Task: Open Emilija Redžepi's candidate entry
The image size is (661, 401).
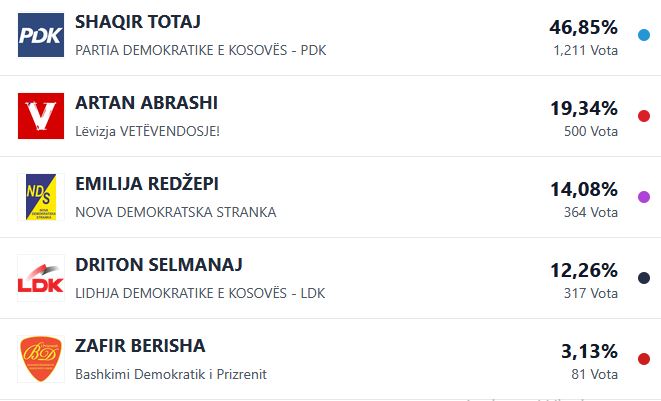Action: pyautogui.click(x=147, y=184)
